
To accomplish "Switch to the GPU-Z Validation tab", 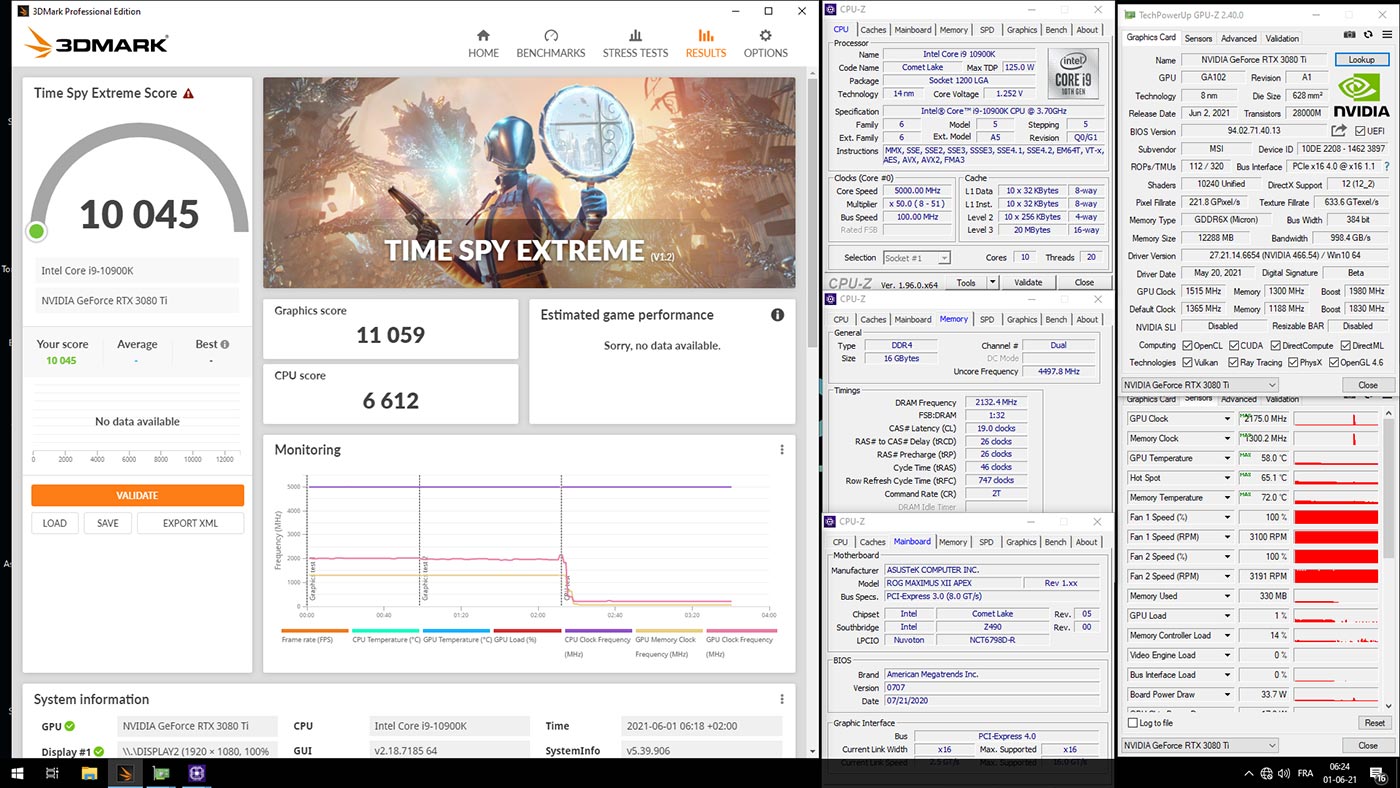I will tap(1282, 38).
